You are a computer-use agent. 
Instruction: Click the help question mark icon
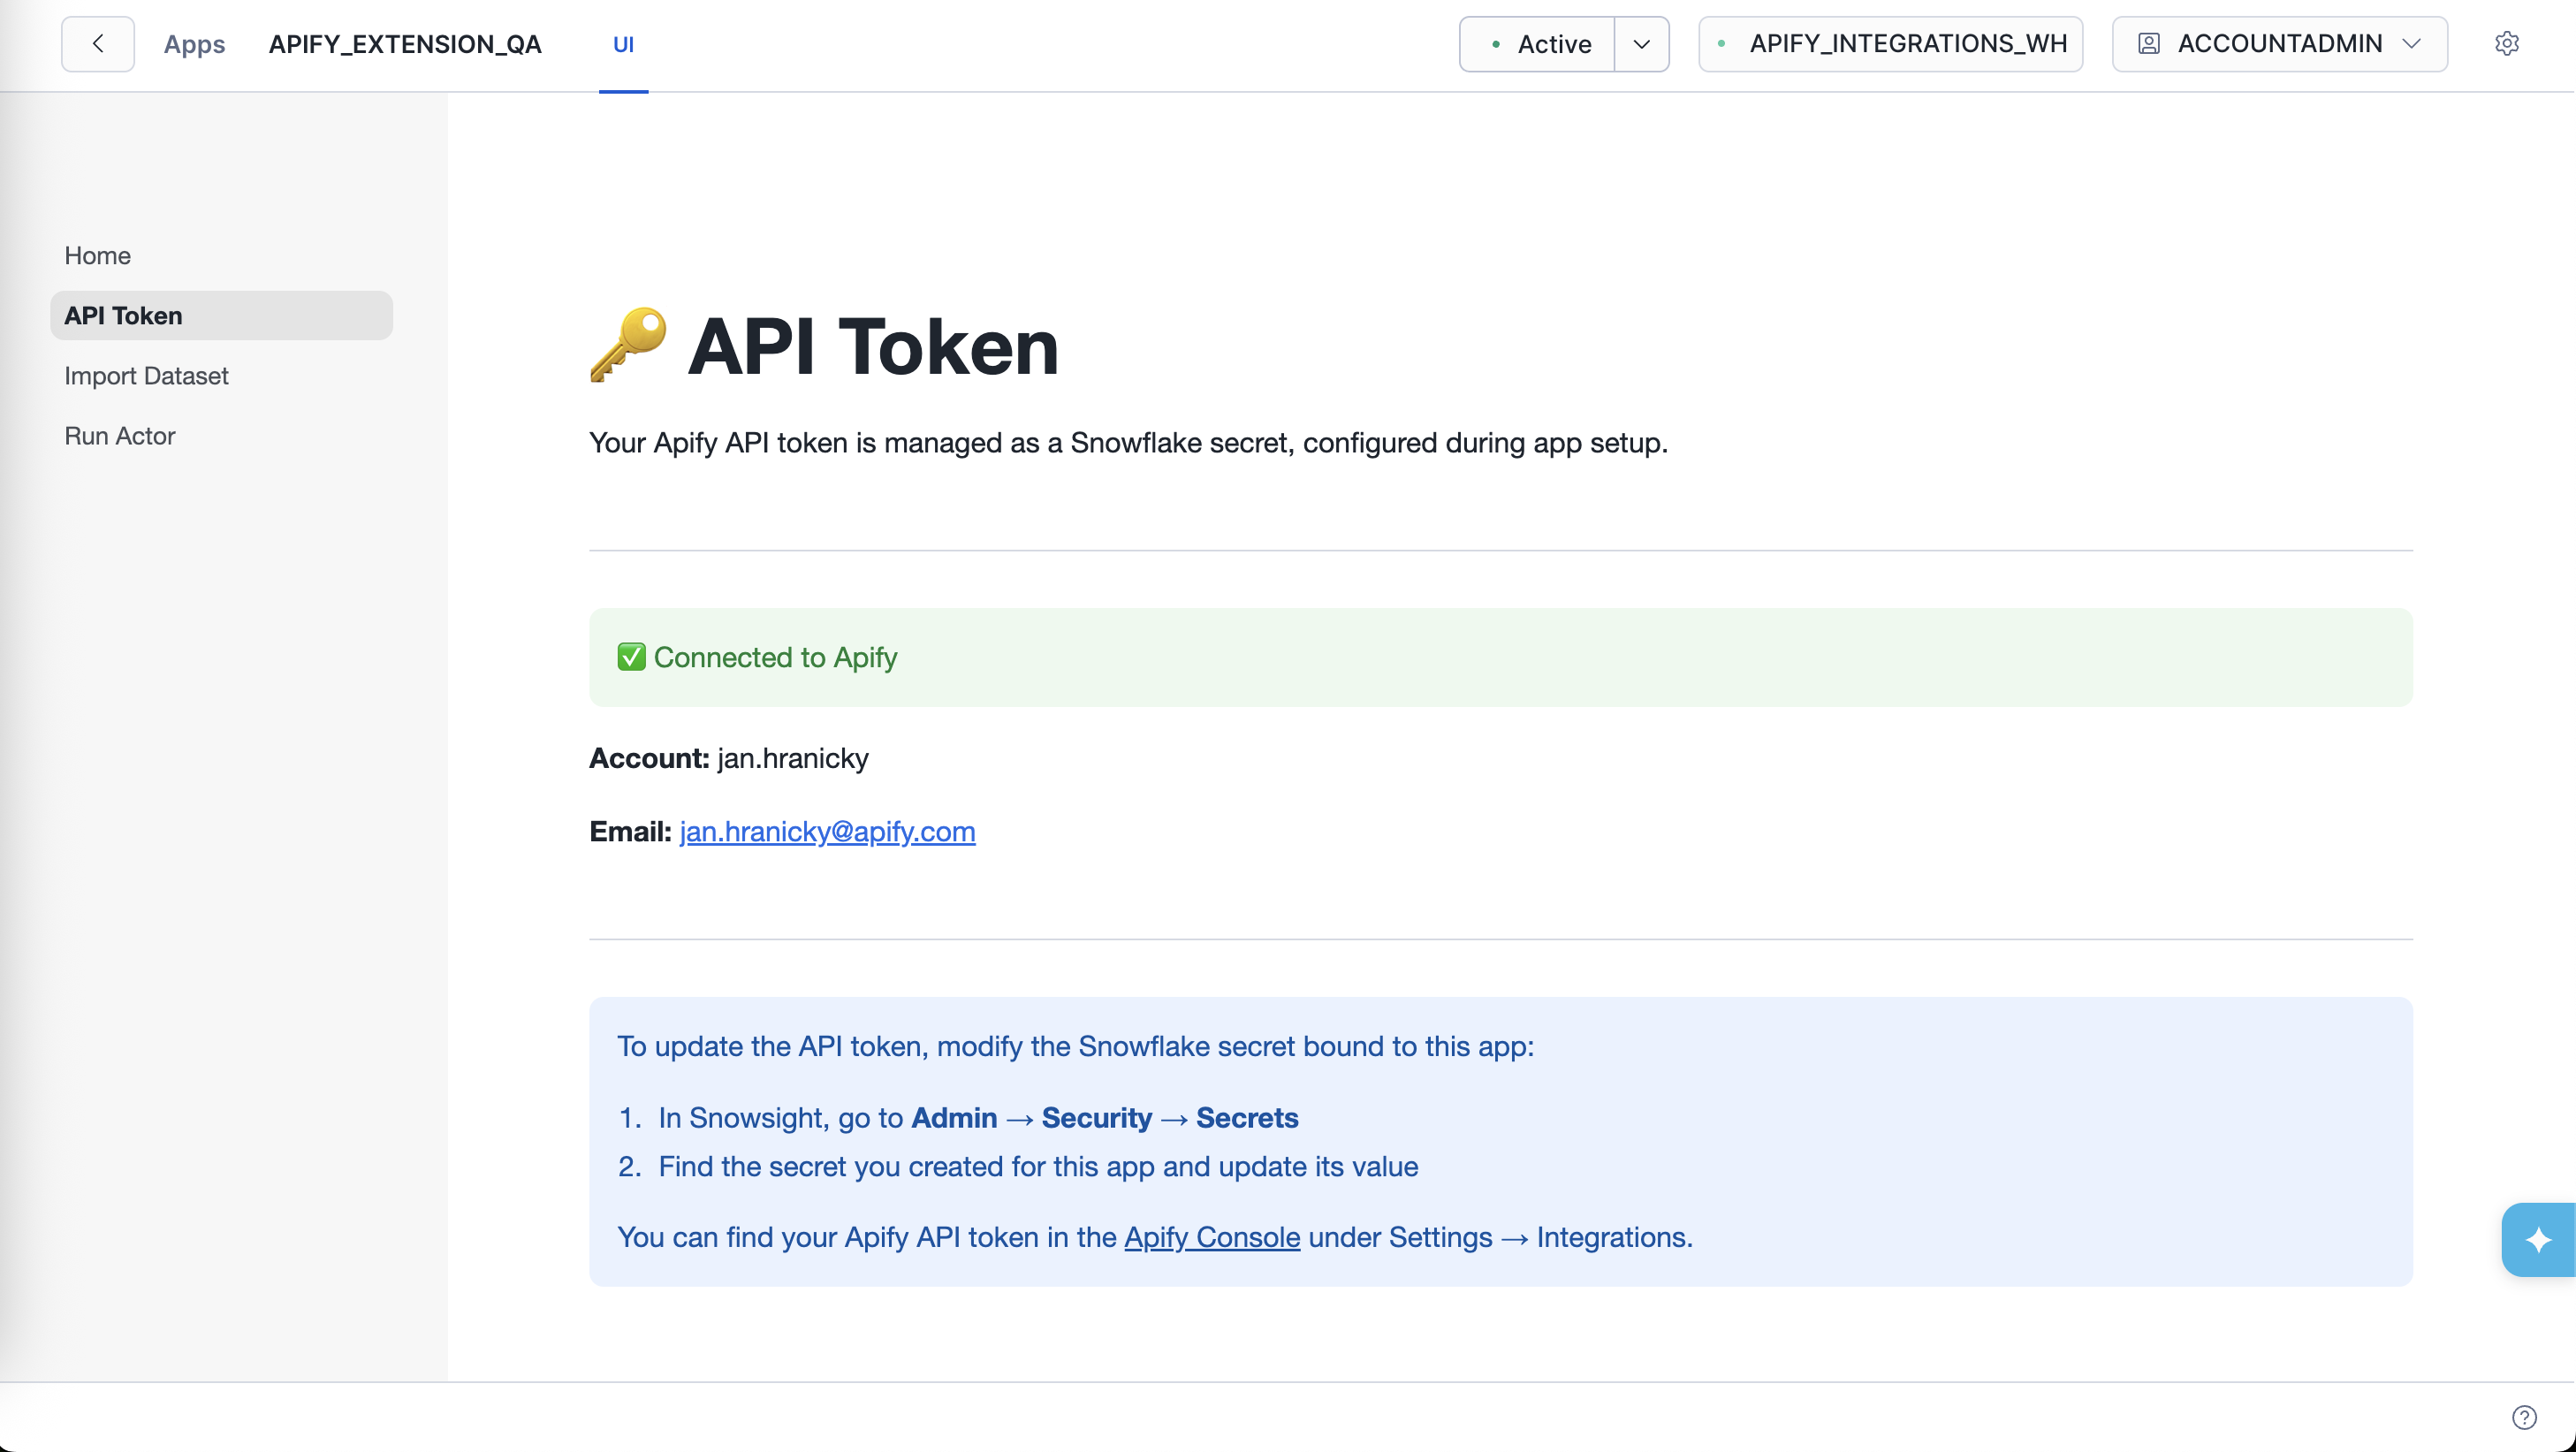click(x=2522, y=1416)
